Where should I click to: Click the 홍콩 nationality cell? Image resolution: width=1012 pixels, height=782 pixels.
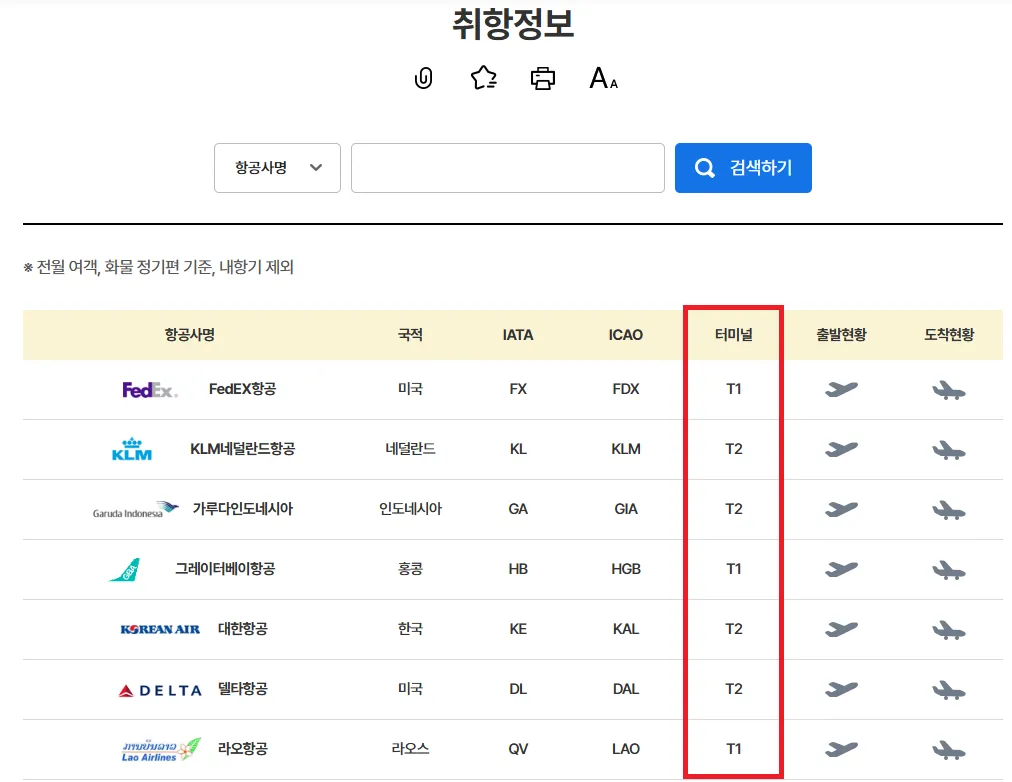click(410, 569)
